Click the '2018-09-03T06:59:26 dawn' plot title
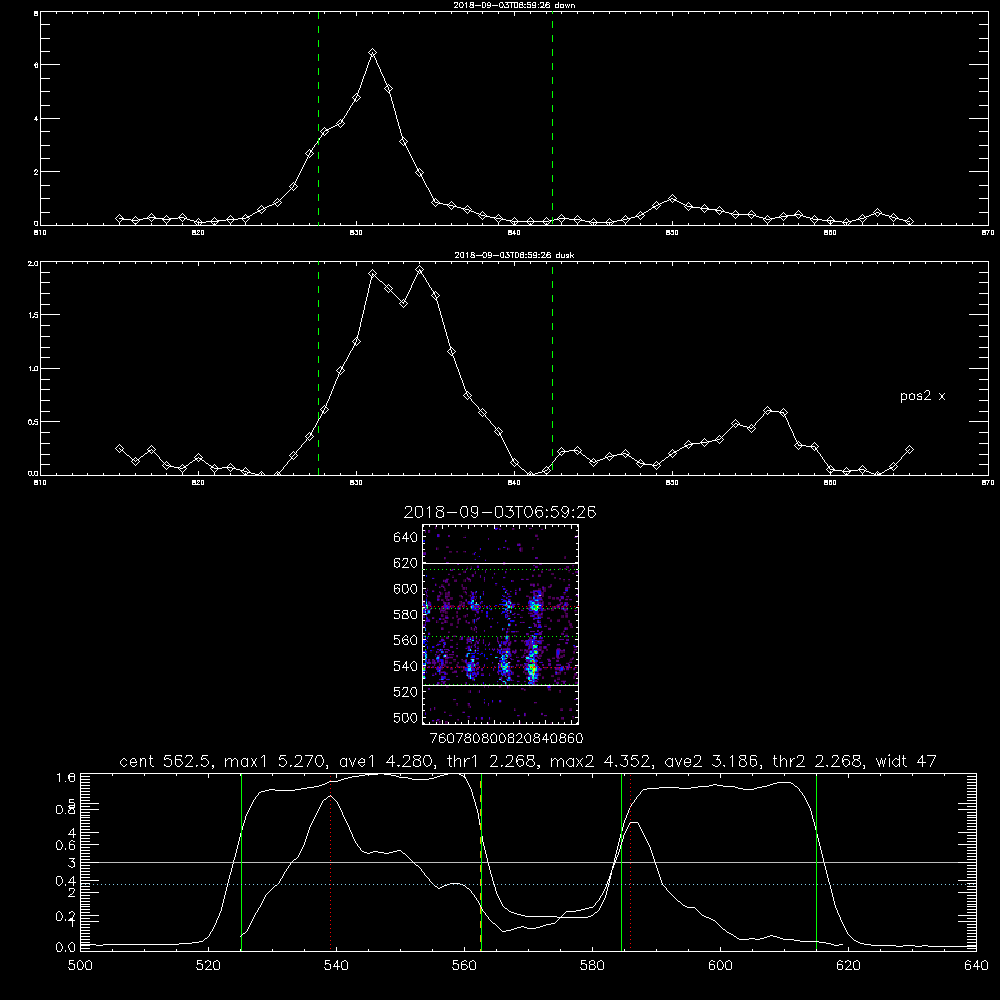The width and height of the screenshot is (1000, 1000). [515, 5]
